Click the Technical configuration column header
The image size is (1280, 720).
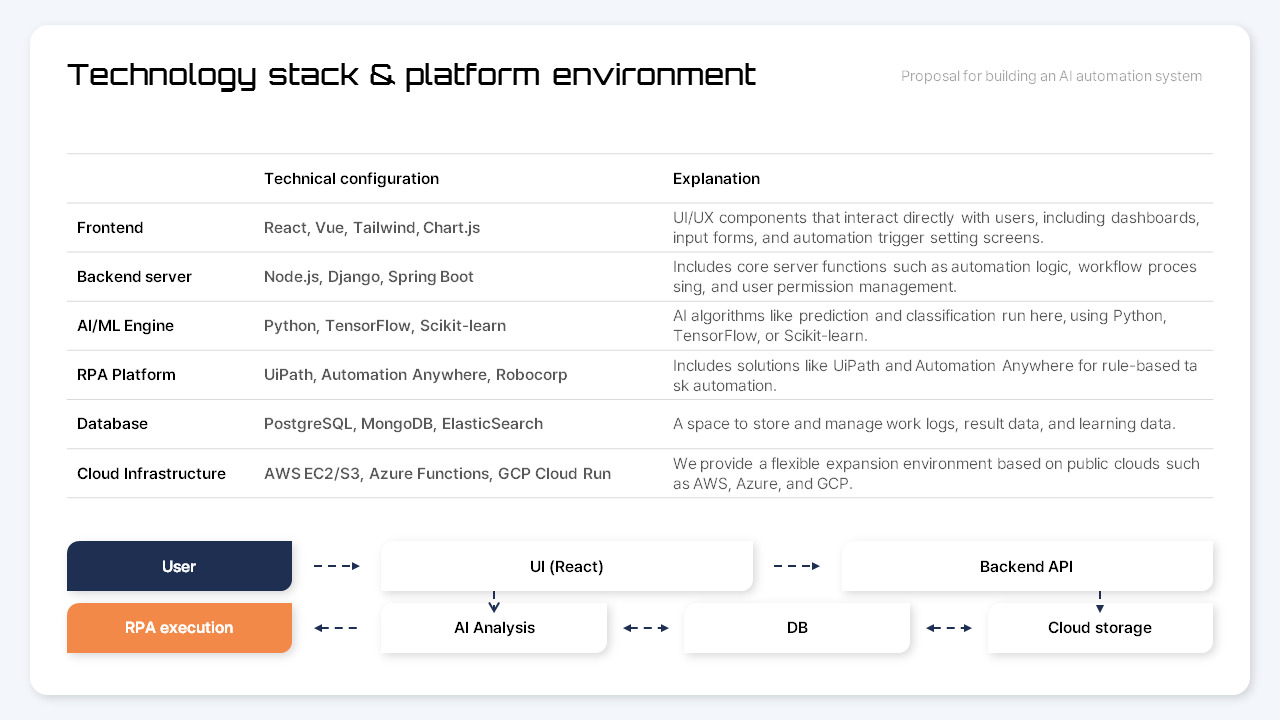tap(351, 179)
